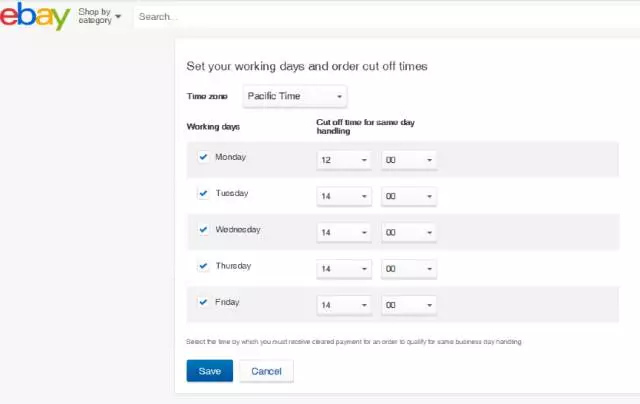Click the eBay logo
This screenshot has width=640, height=404.
35,17
